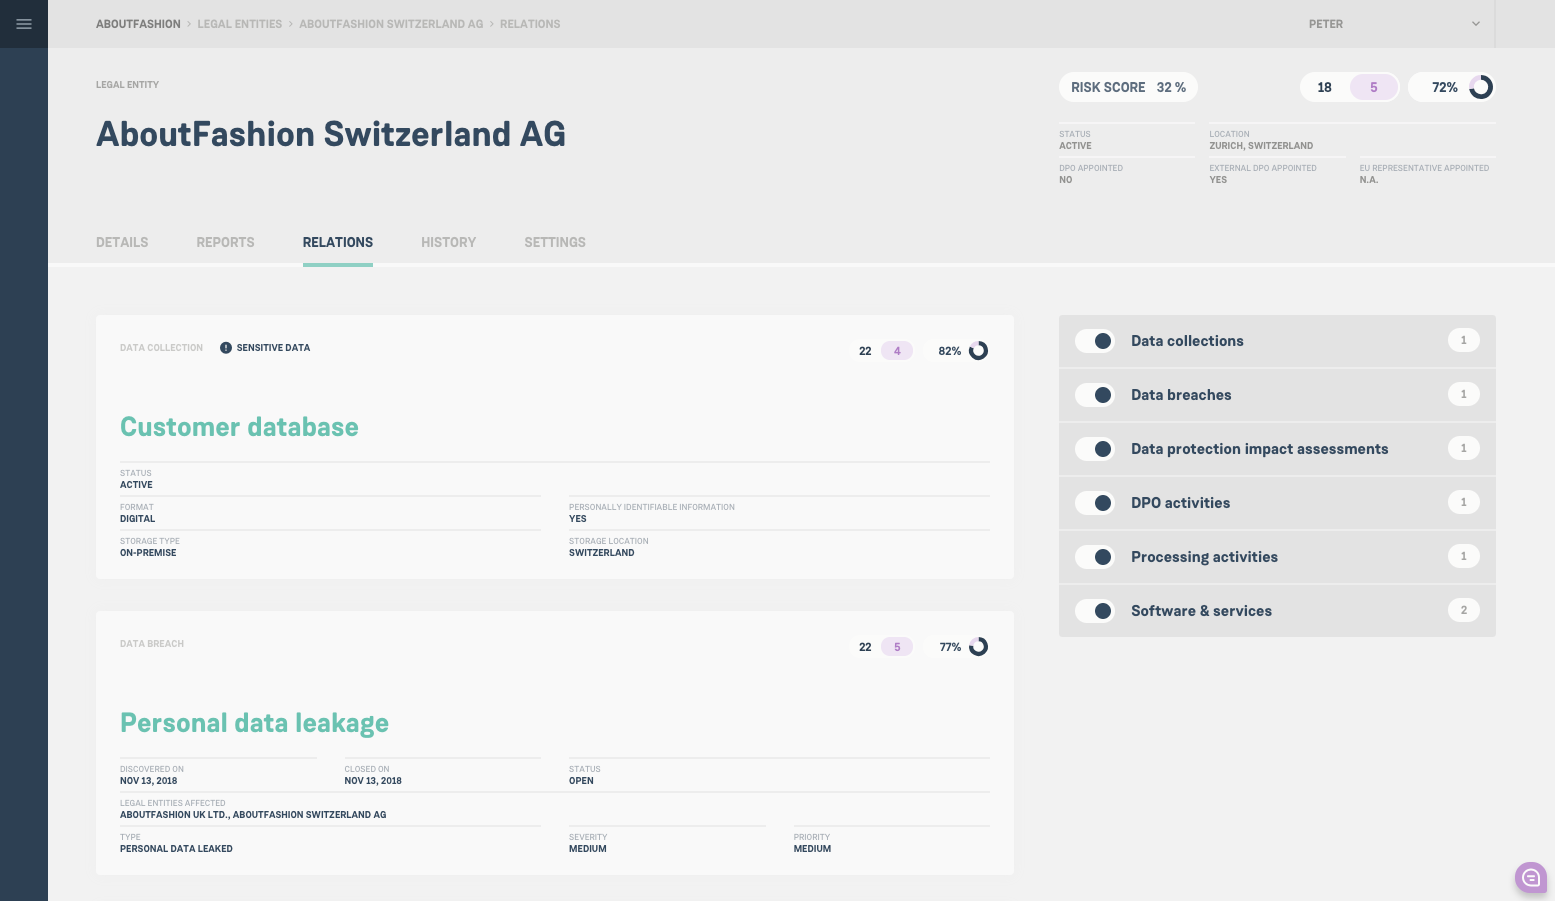Click the Data collections count badge
The width and height of the screenshot is (1555, 901).
click(1463, 340)
